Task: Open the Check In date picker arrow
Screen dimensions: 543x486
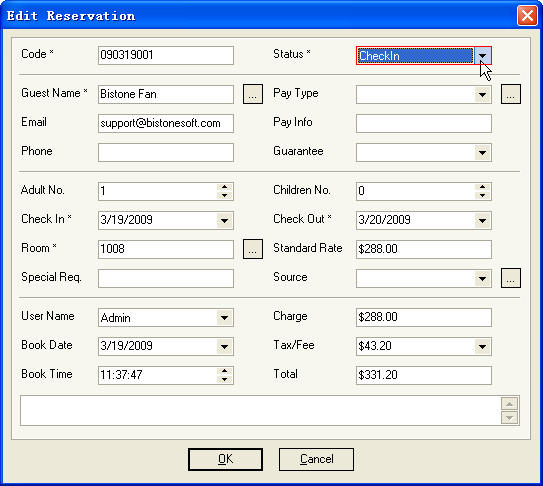Action: coord(224,220)
